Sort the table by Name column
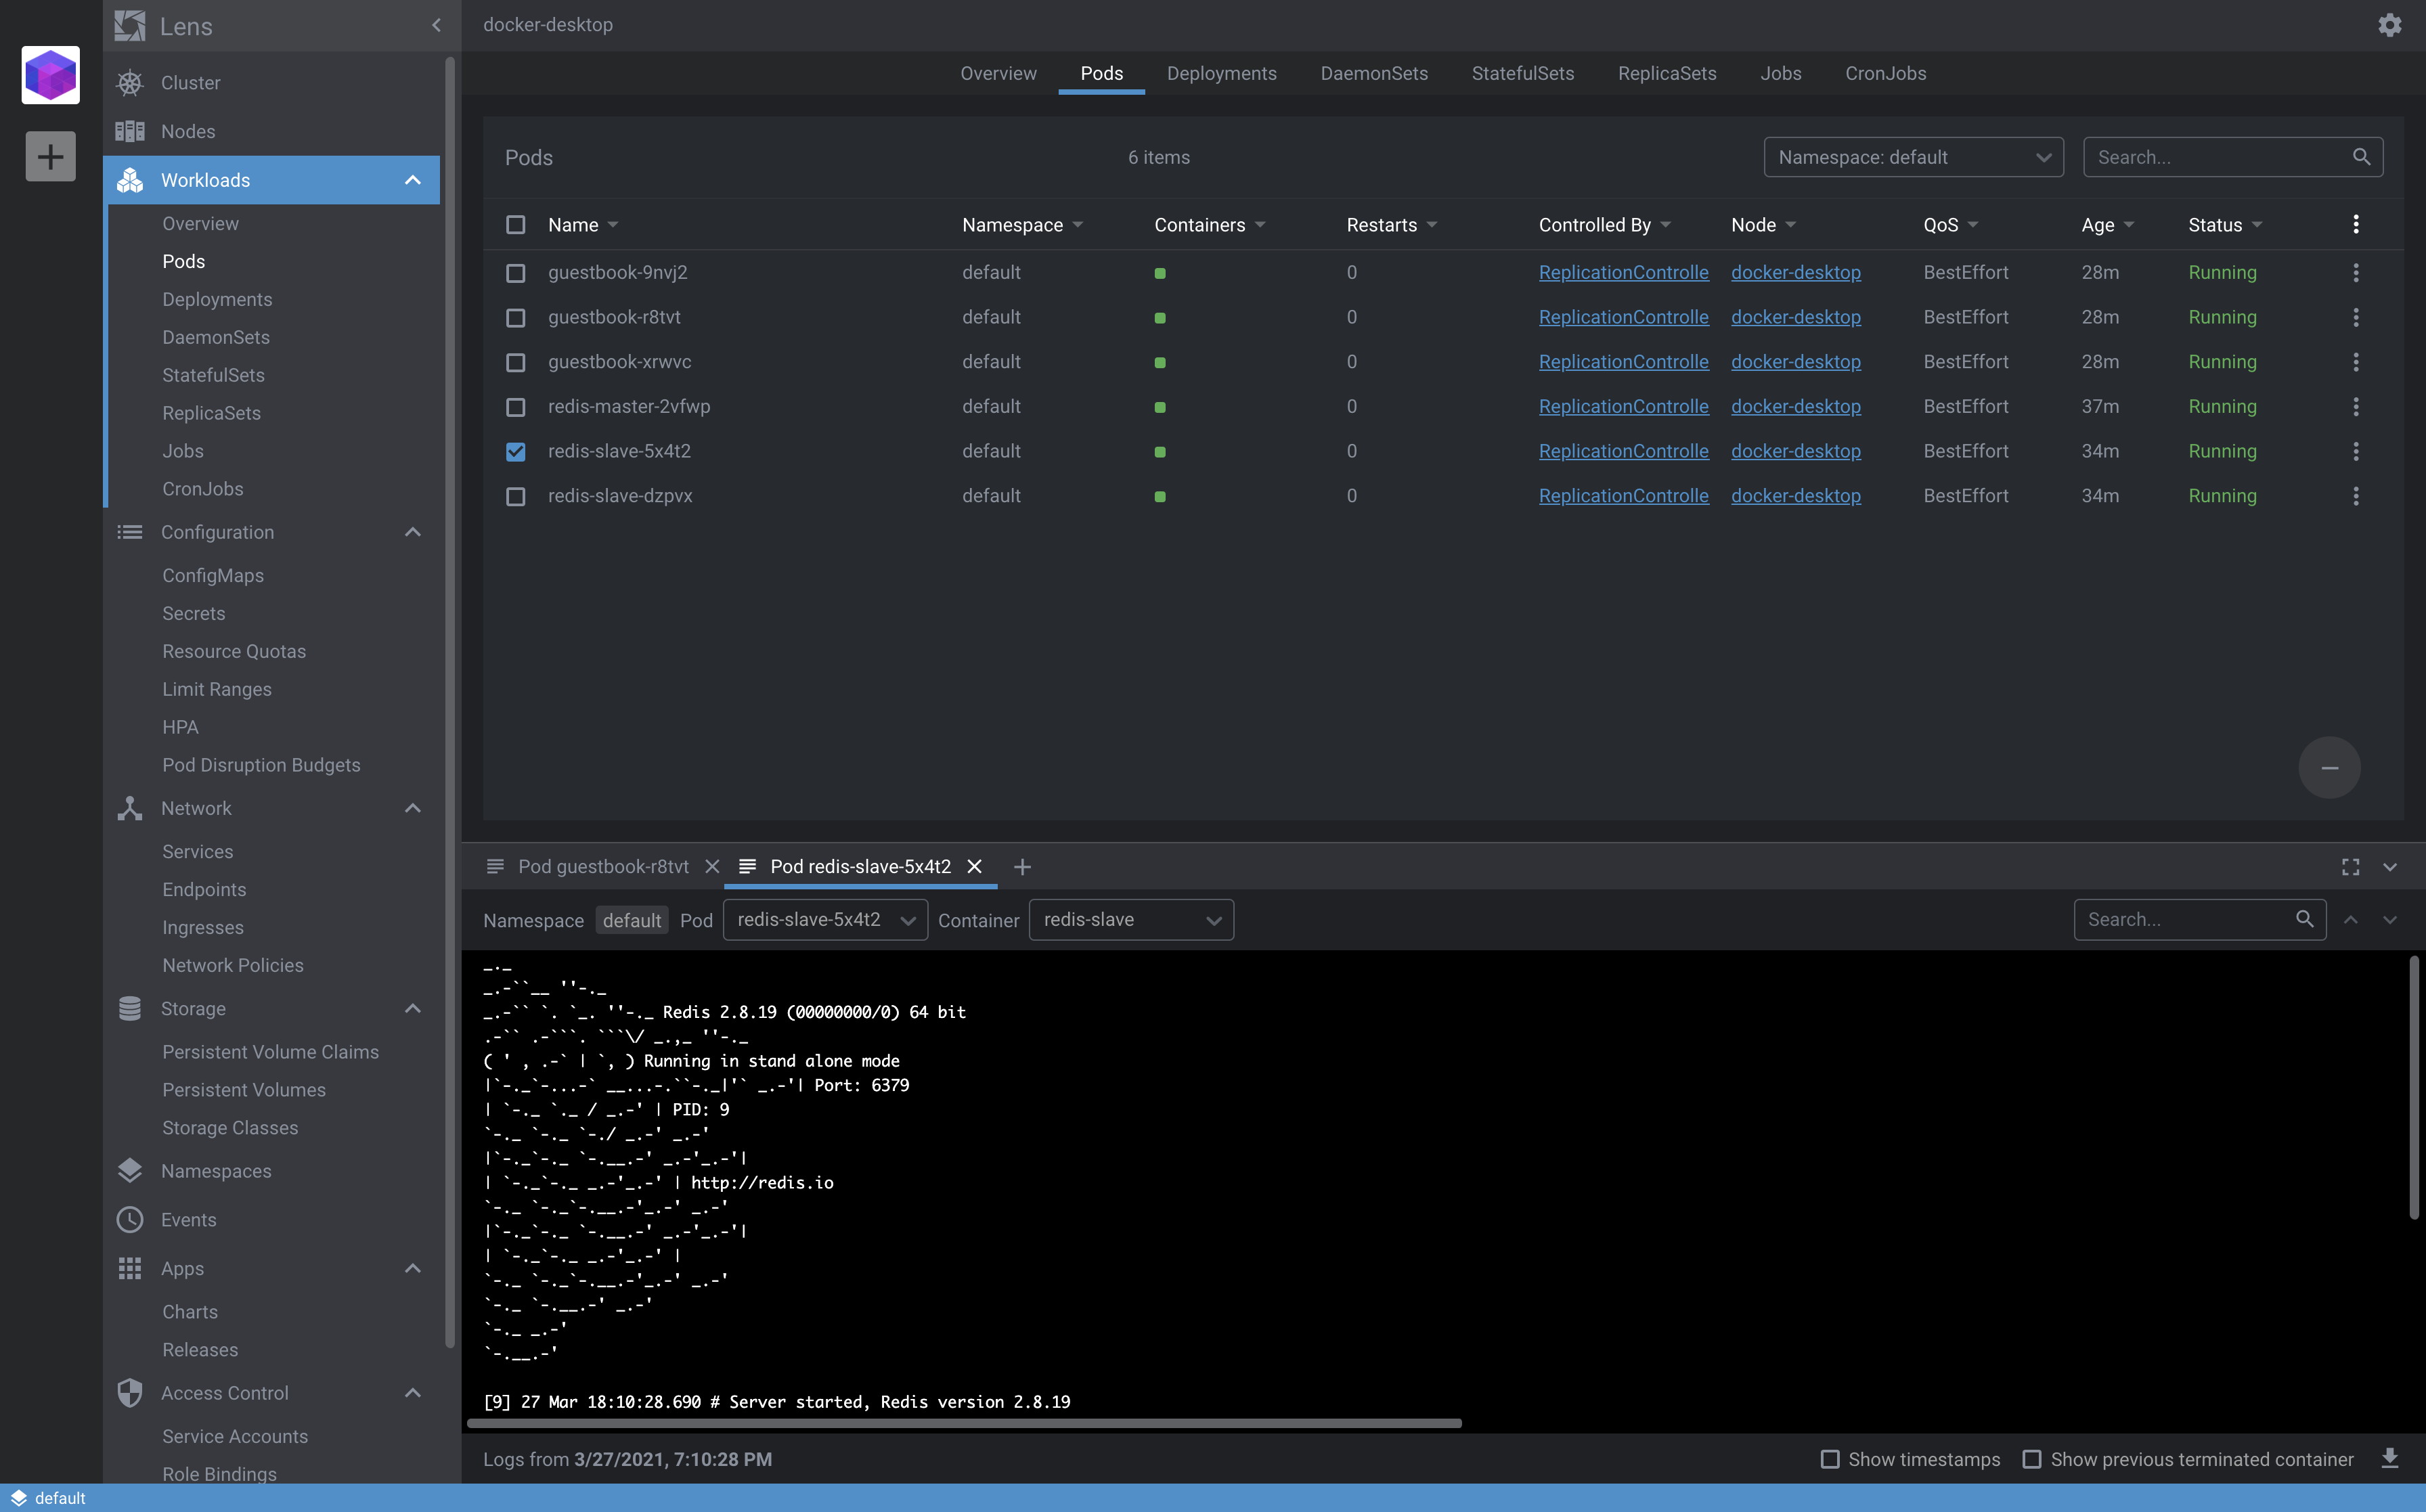 [573, 225]
